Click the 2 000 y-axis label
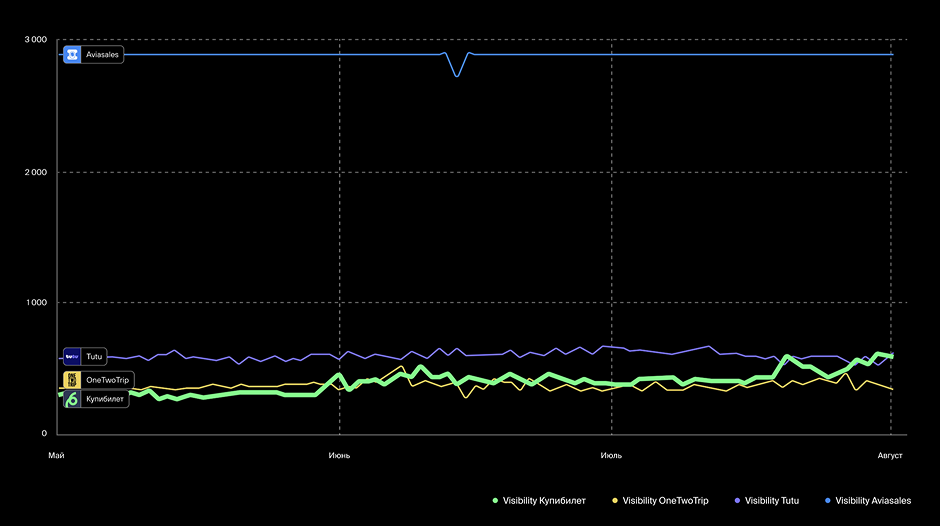Screen dimensions: 940x526 35,172
